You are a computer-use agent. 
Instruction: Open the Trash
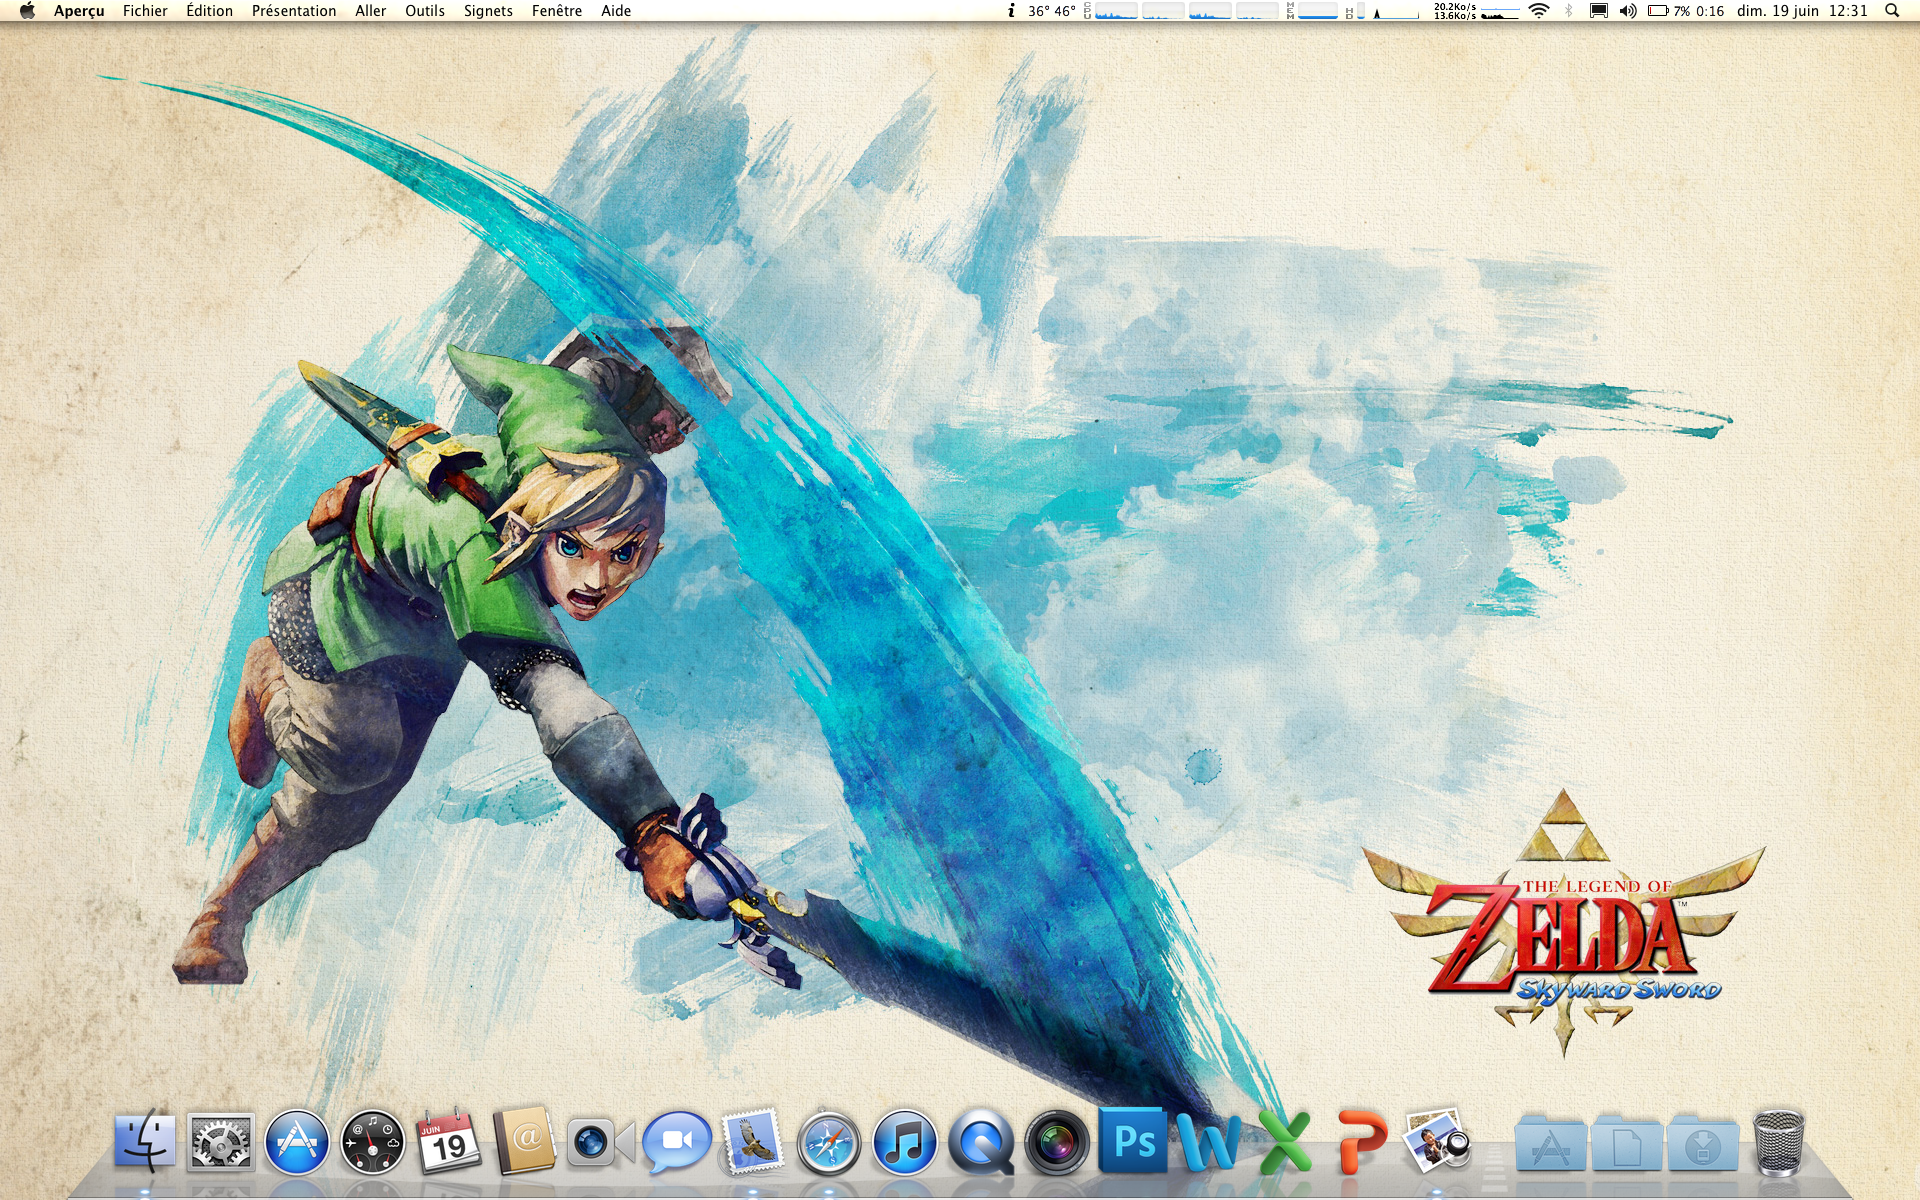click(x=1779, y=1141)
